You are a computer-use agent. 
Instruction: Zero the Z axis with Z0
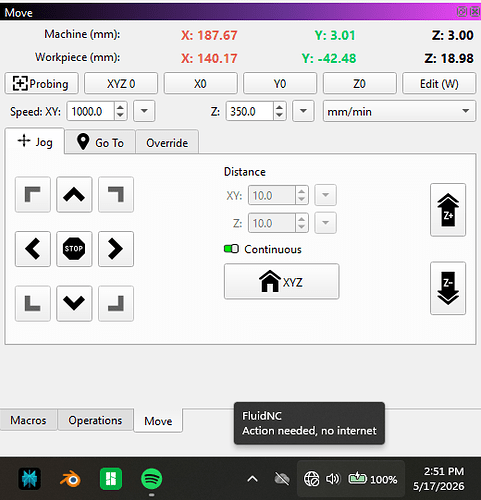[359, 83]
